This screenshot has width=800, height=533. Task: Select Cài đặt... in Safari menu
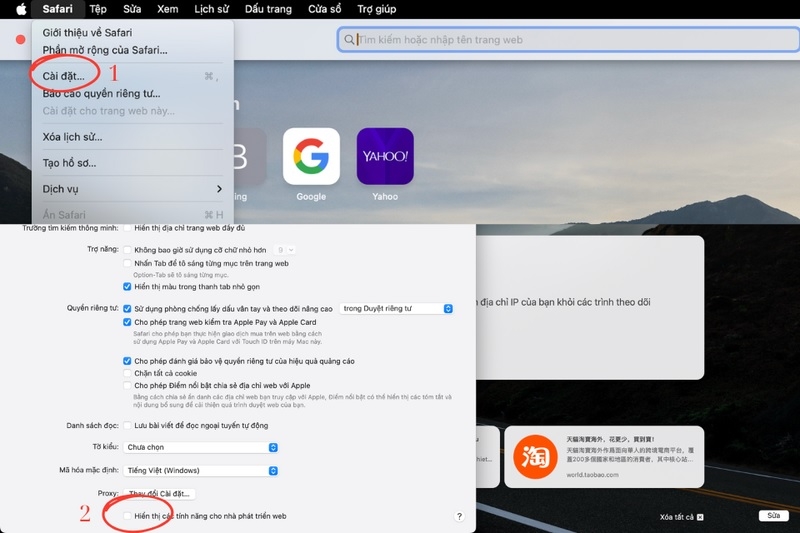pos(64,76)
